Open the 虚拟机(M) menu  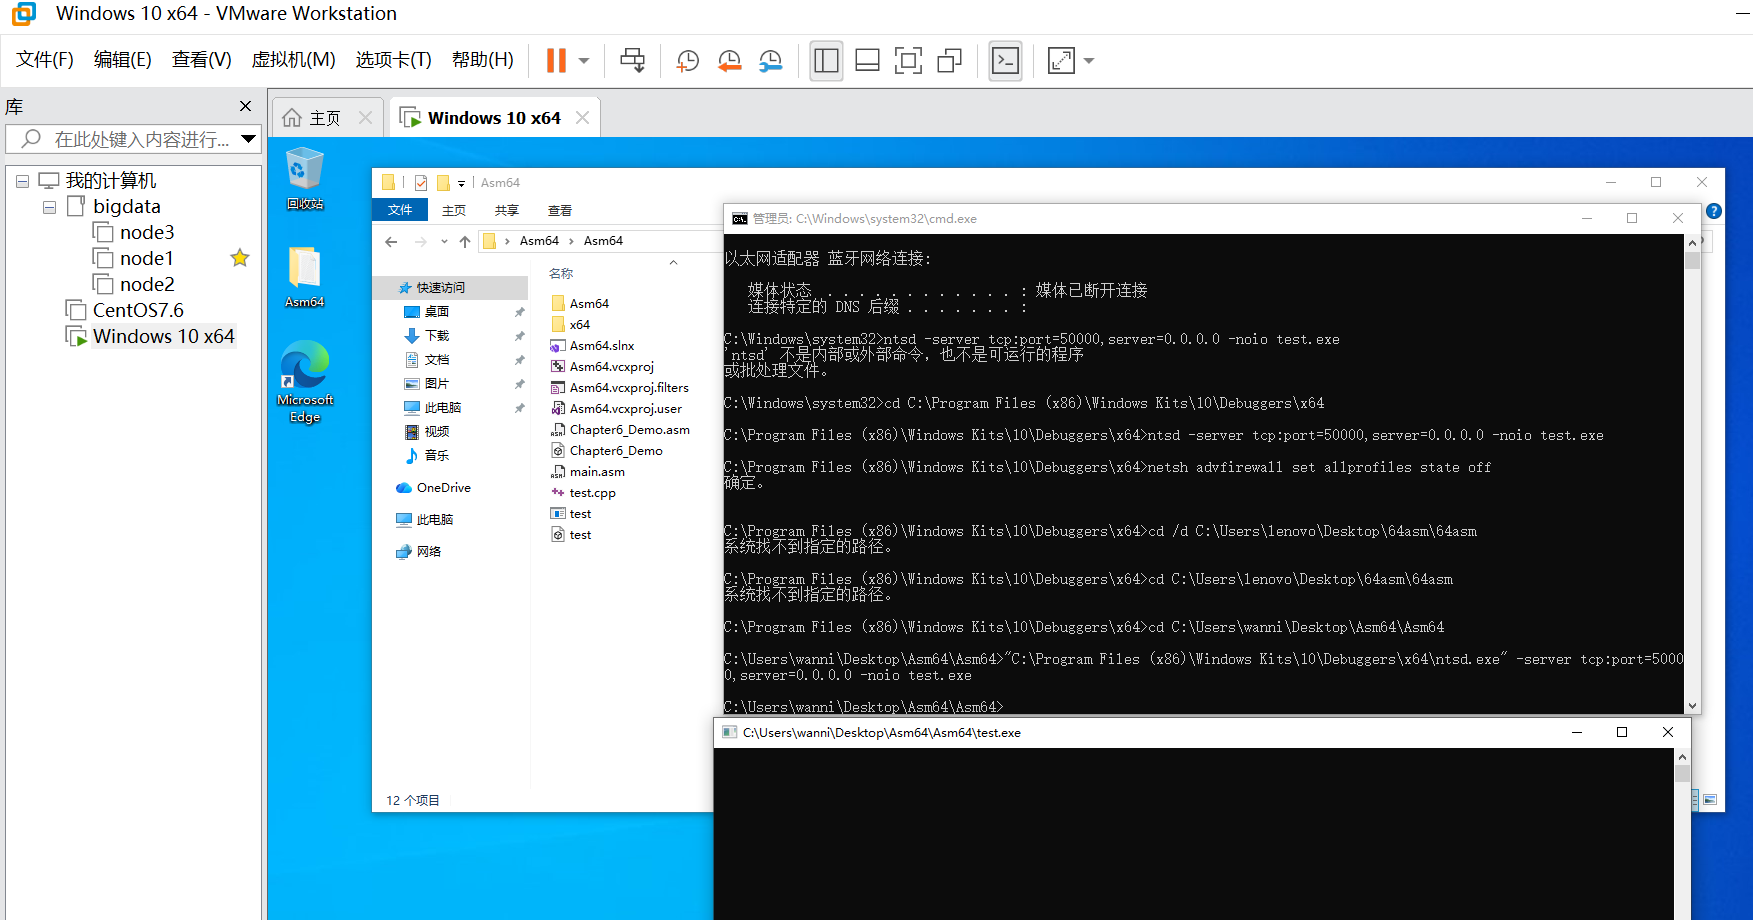293,60
